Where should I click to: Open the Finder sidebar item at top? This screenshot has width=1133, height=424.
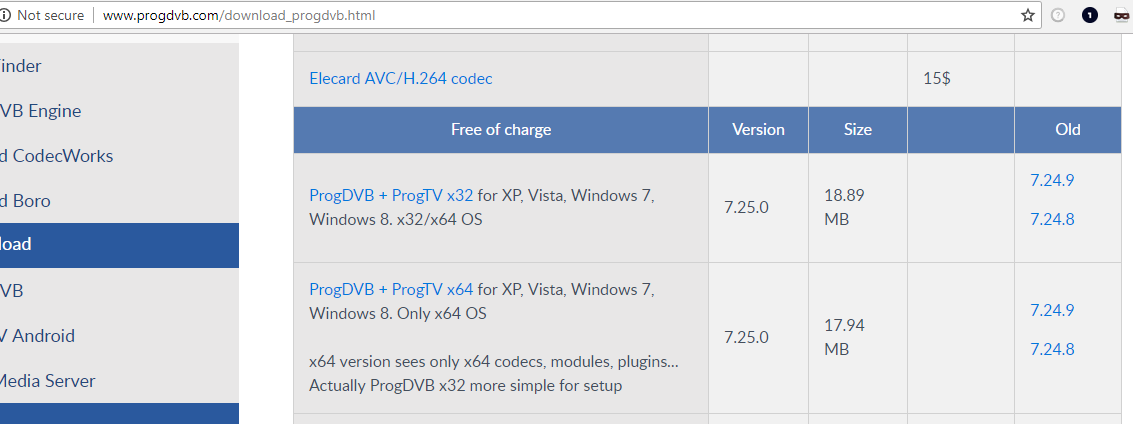119,66
